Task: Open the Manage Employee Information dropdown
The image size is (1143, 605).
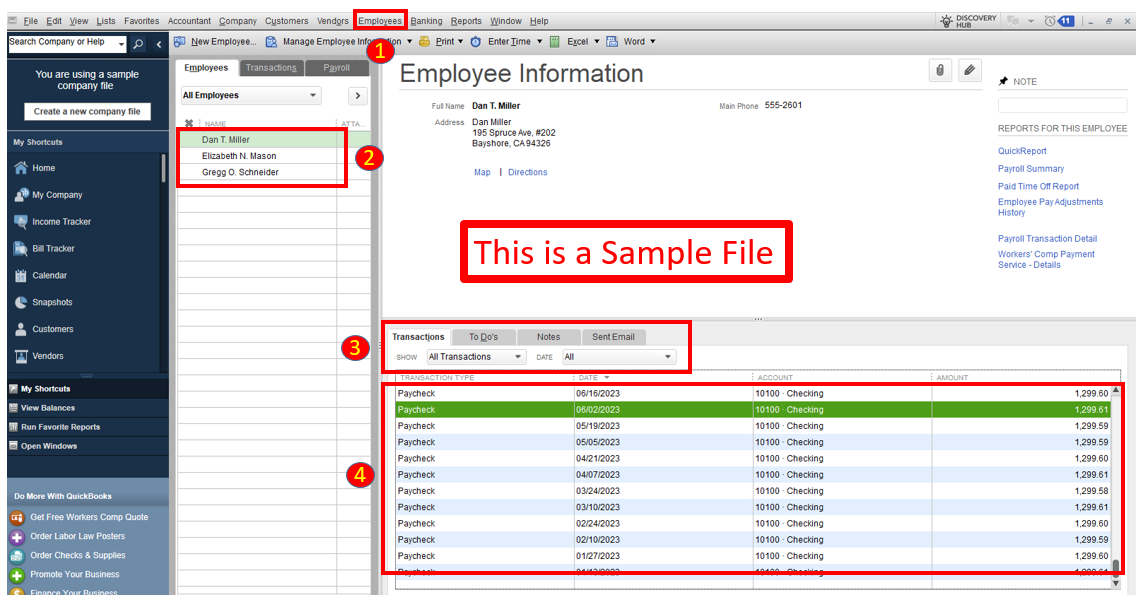Action: [409, 42]
